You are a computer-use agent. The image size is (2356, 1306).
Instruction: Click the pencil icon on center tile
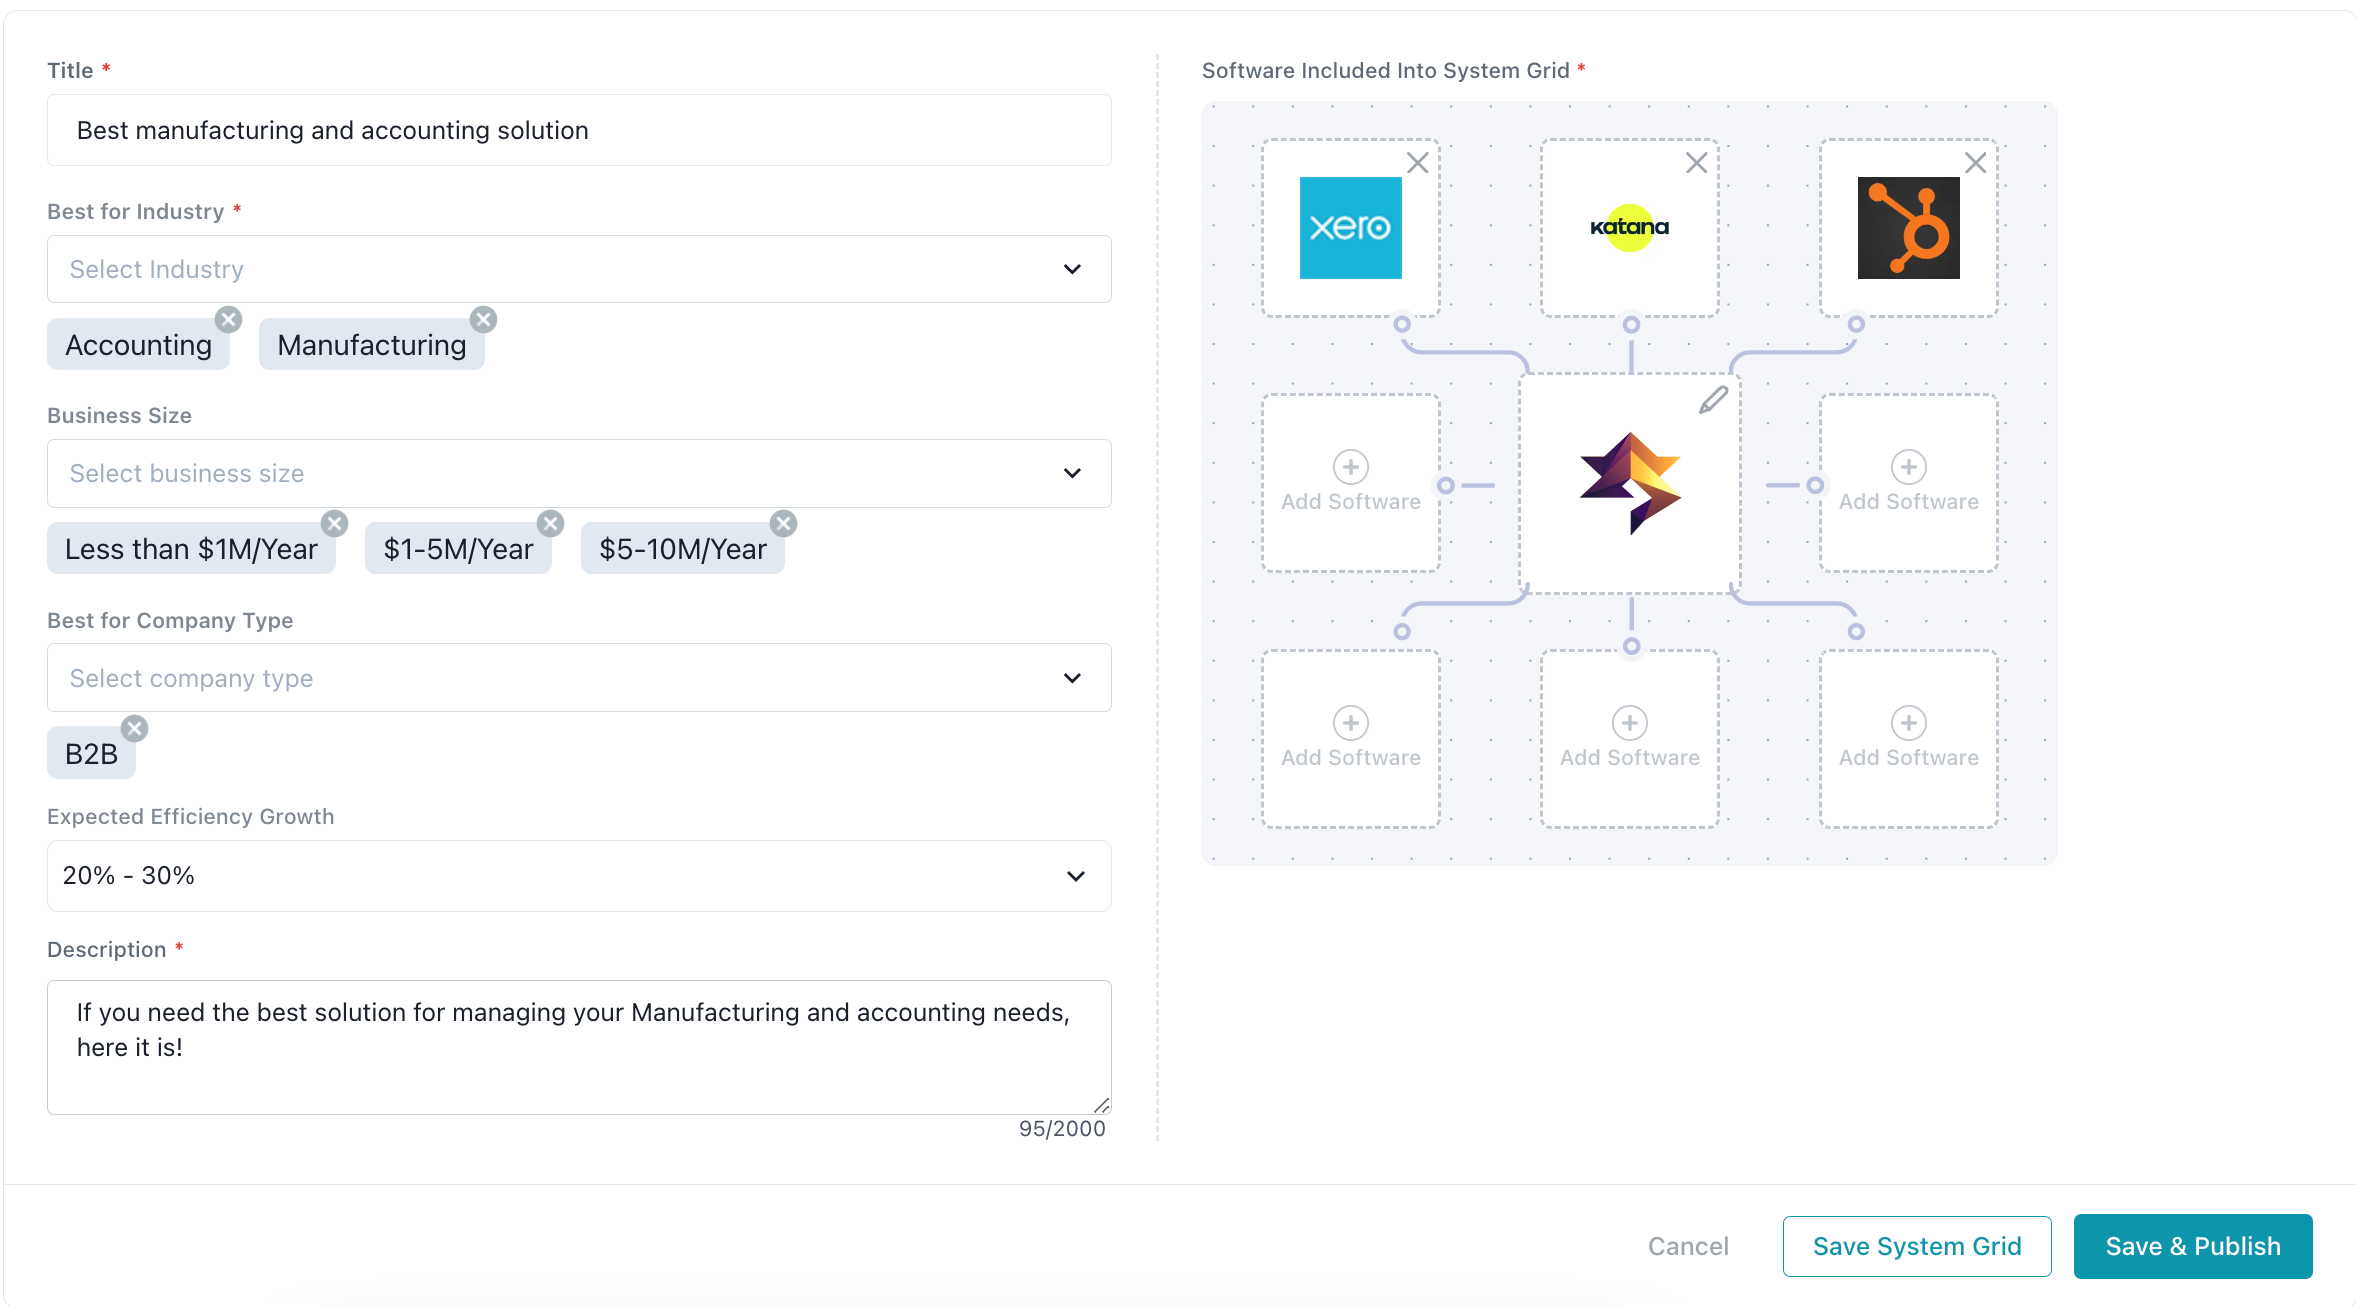click(x=1713, y=400)
